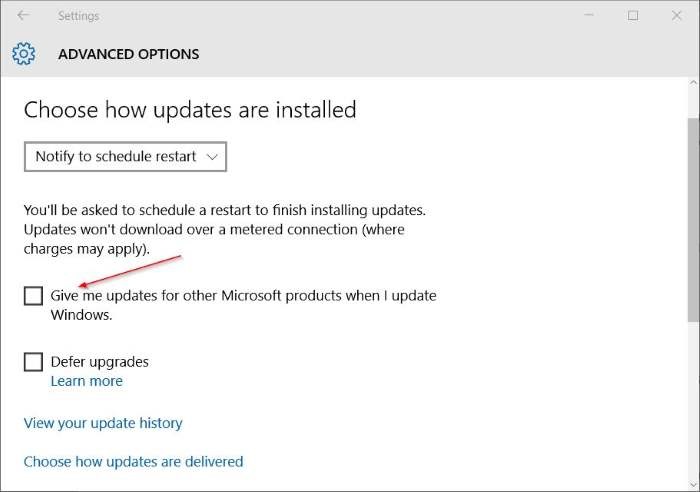This screenshot has width=700, height=492.
Task: Click the 'Settings' window title text
Action: [x=79, y=16]
